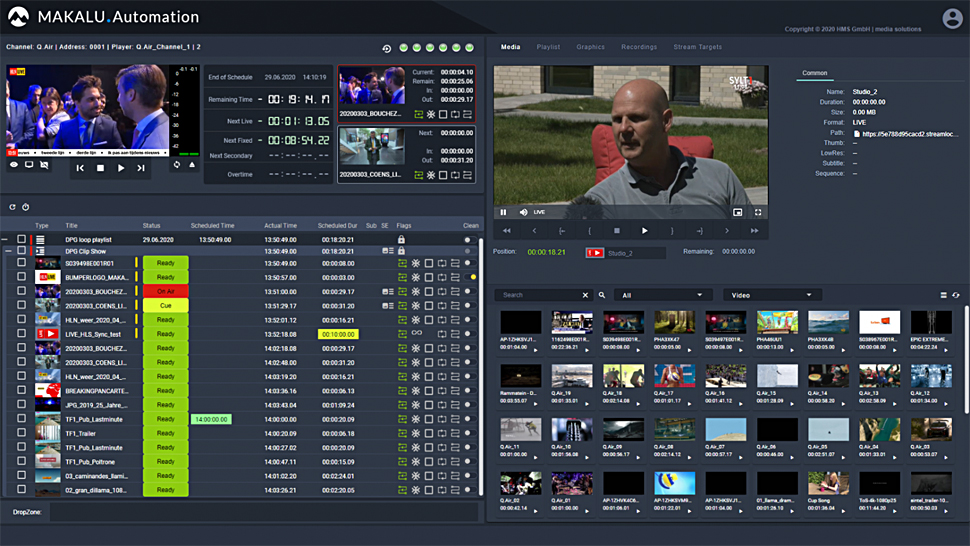
Task: Switch media browser to list view icon
Action: pyautogui.click(x=943, y=296)
